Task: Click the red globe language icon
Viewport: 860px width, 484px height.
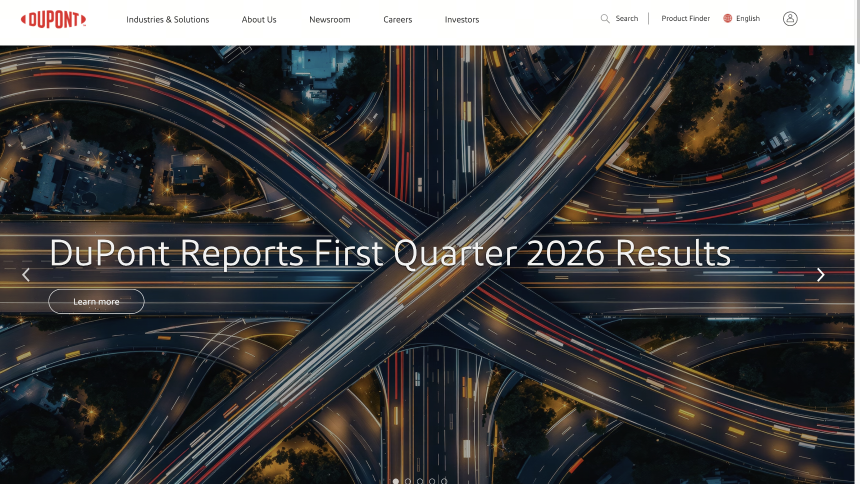Action: pos(728,19)
